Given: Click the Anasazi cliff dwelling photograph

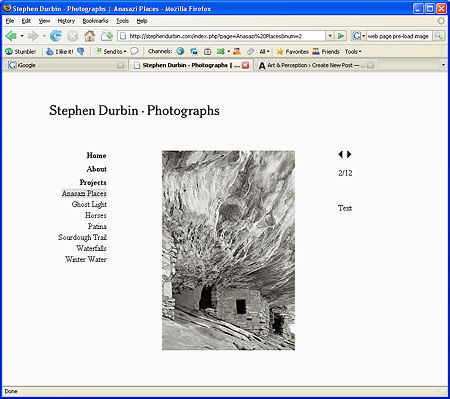Looking at the screenshot, I should pos(228,250).
